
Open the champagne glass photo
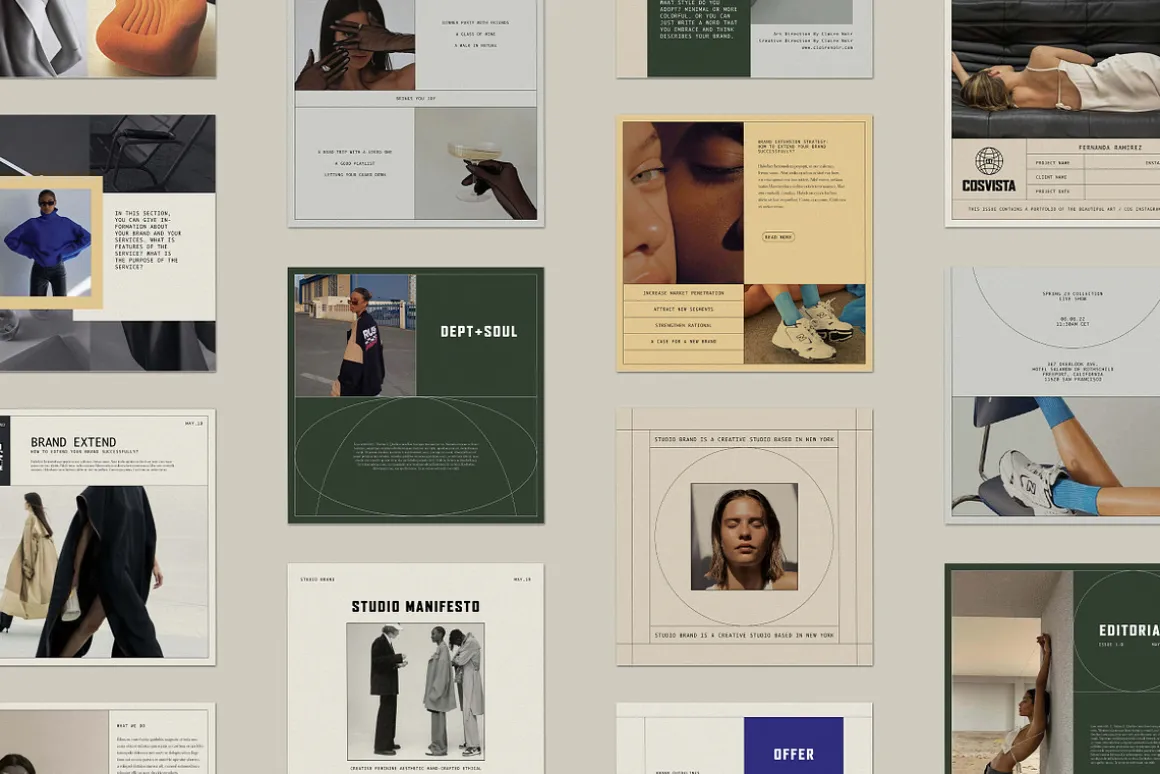pos(476,164)
